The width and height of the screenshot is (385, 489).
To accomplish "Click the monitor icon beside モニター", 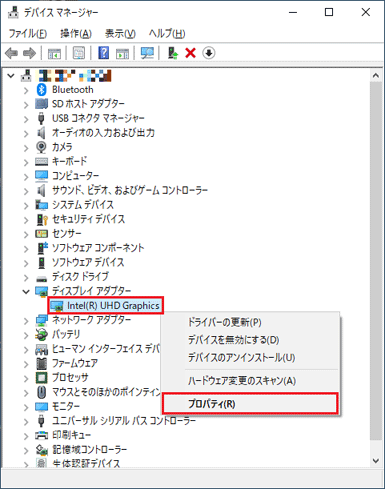I will point(41,407).
